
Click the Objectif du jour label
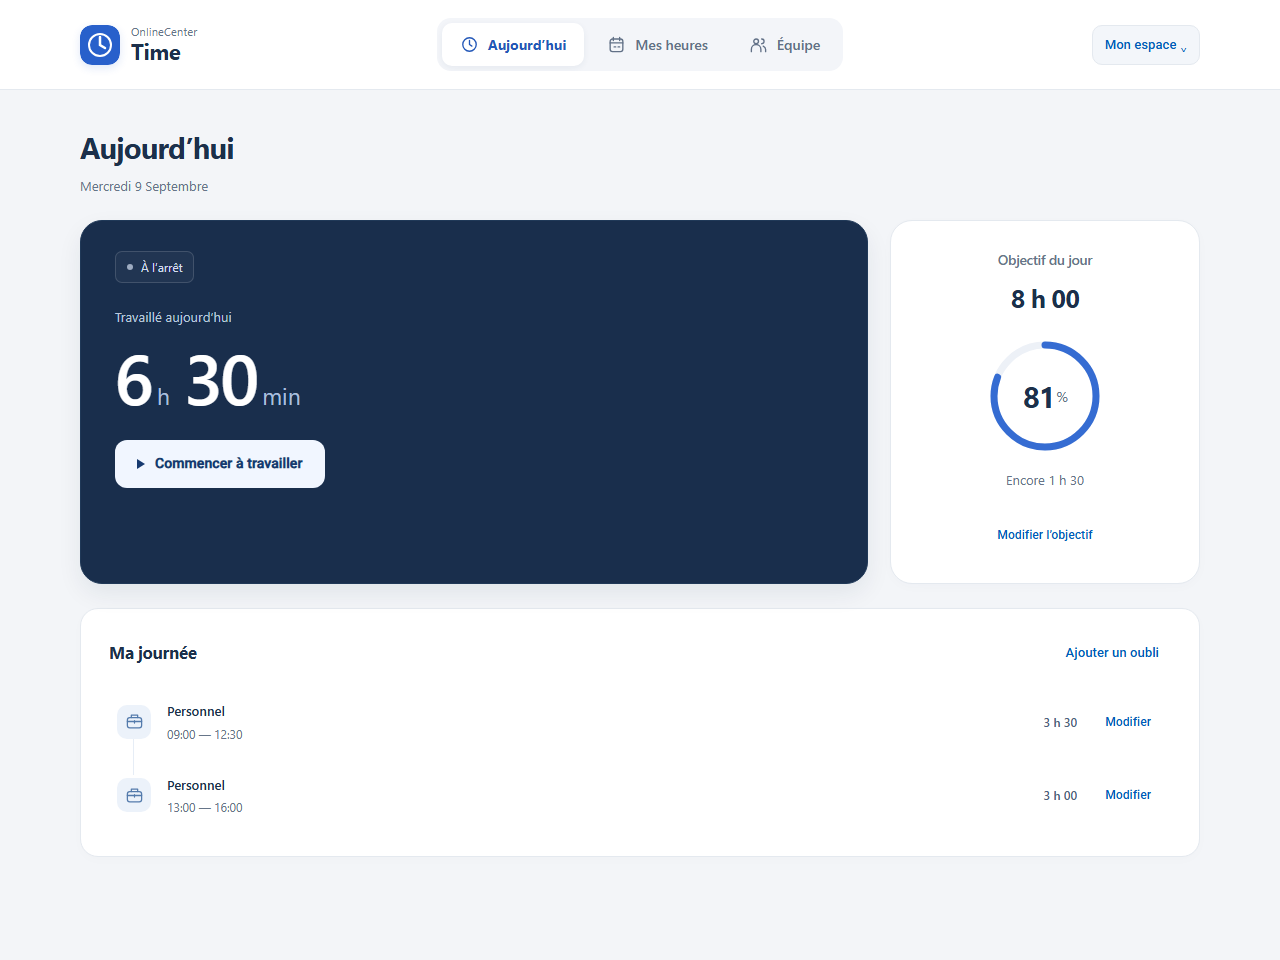1045,260
